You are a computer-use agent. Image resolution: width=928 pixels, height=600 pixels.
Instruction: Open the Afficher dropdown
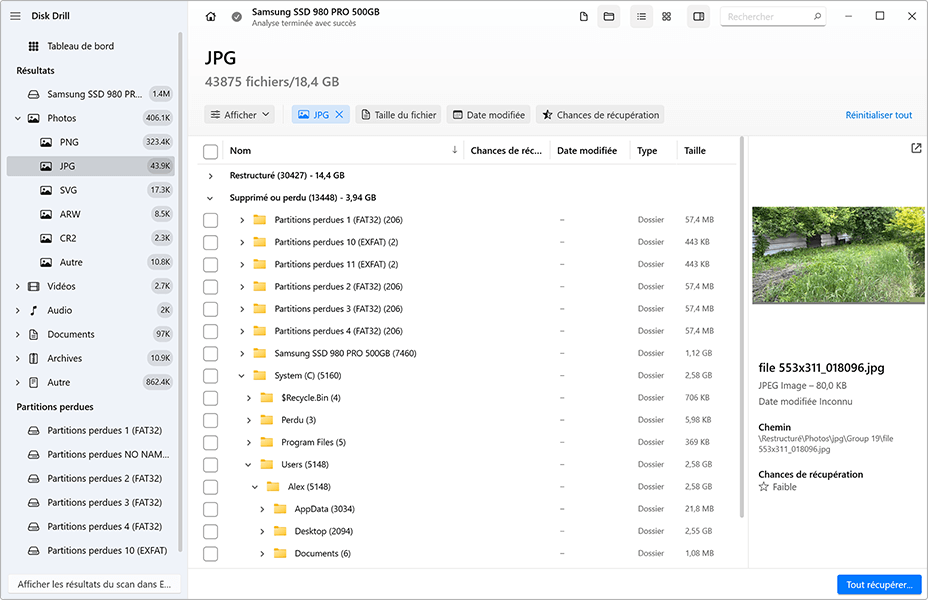(x=240, y=115)
